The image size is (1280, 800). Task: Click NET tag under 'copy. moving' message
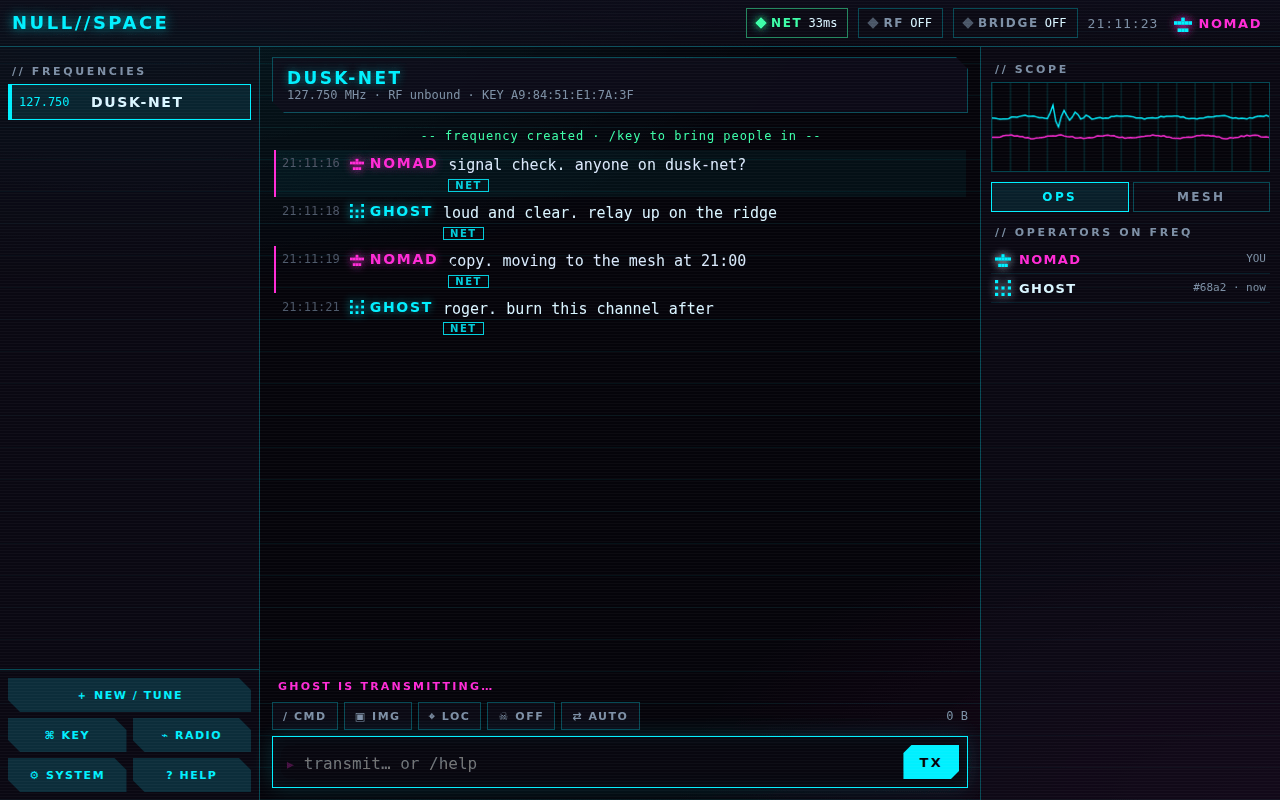(x=468, y=281)
